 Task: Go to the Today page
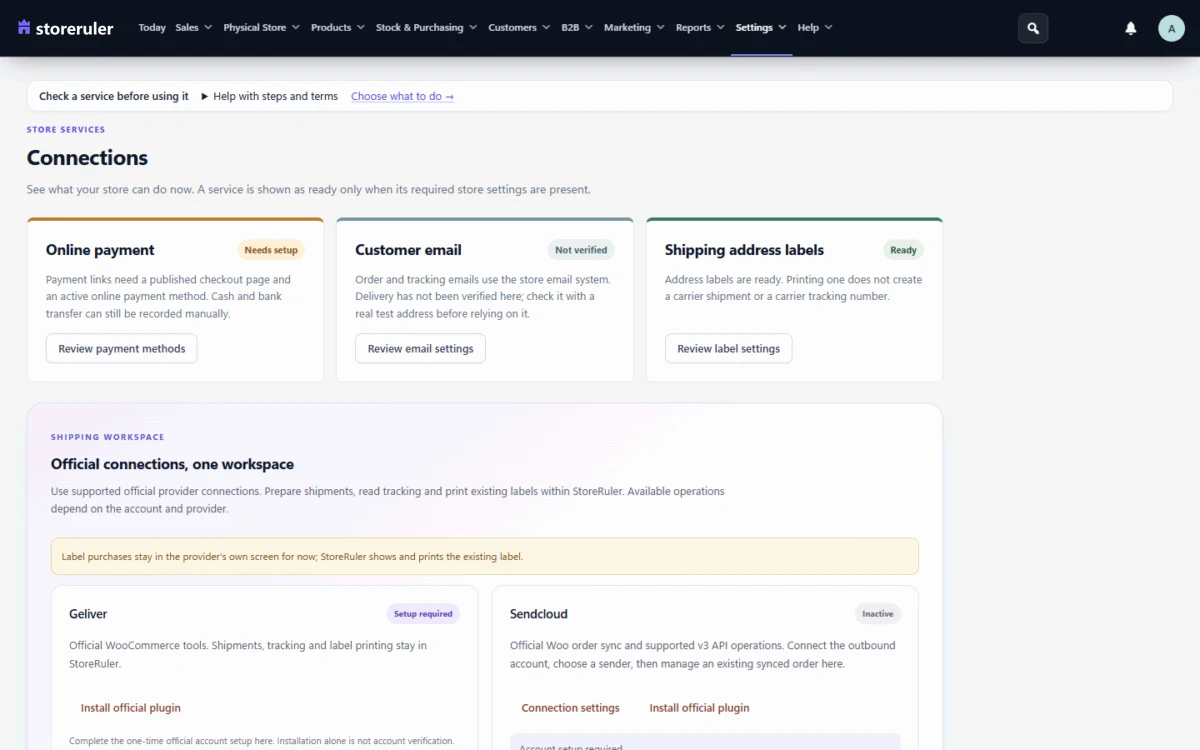click(x=152, y=28)
